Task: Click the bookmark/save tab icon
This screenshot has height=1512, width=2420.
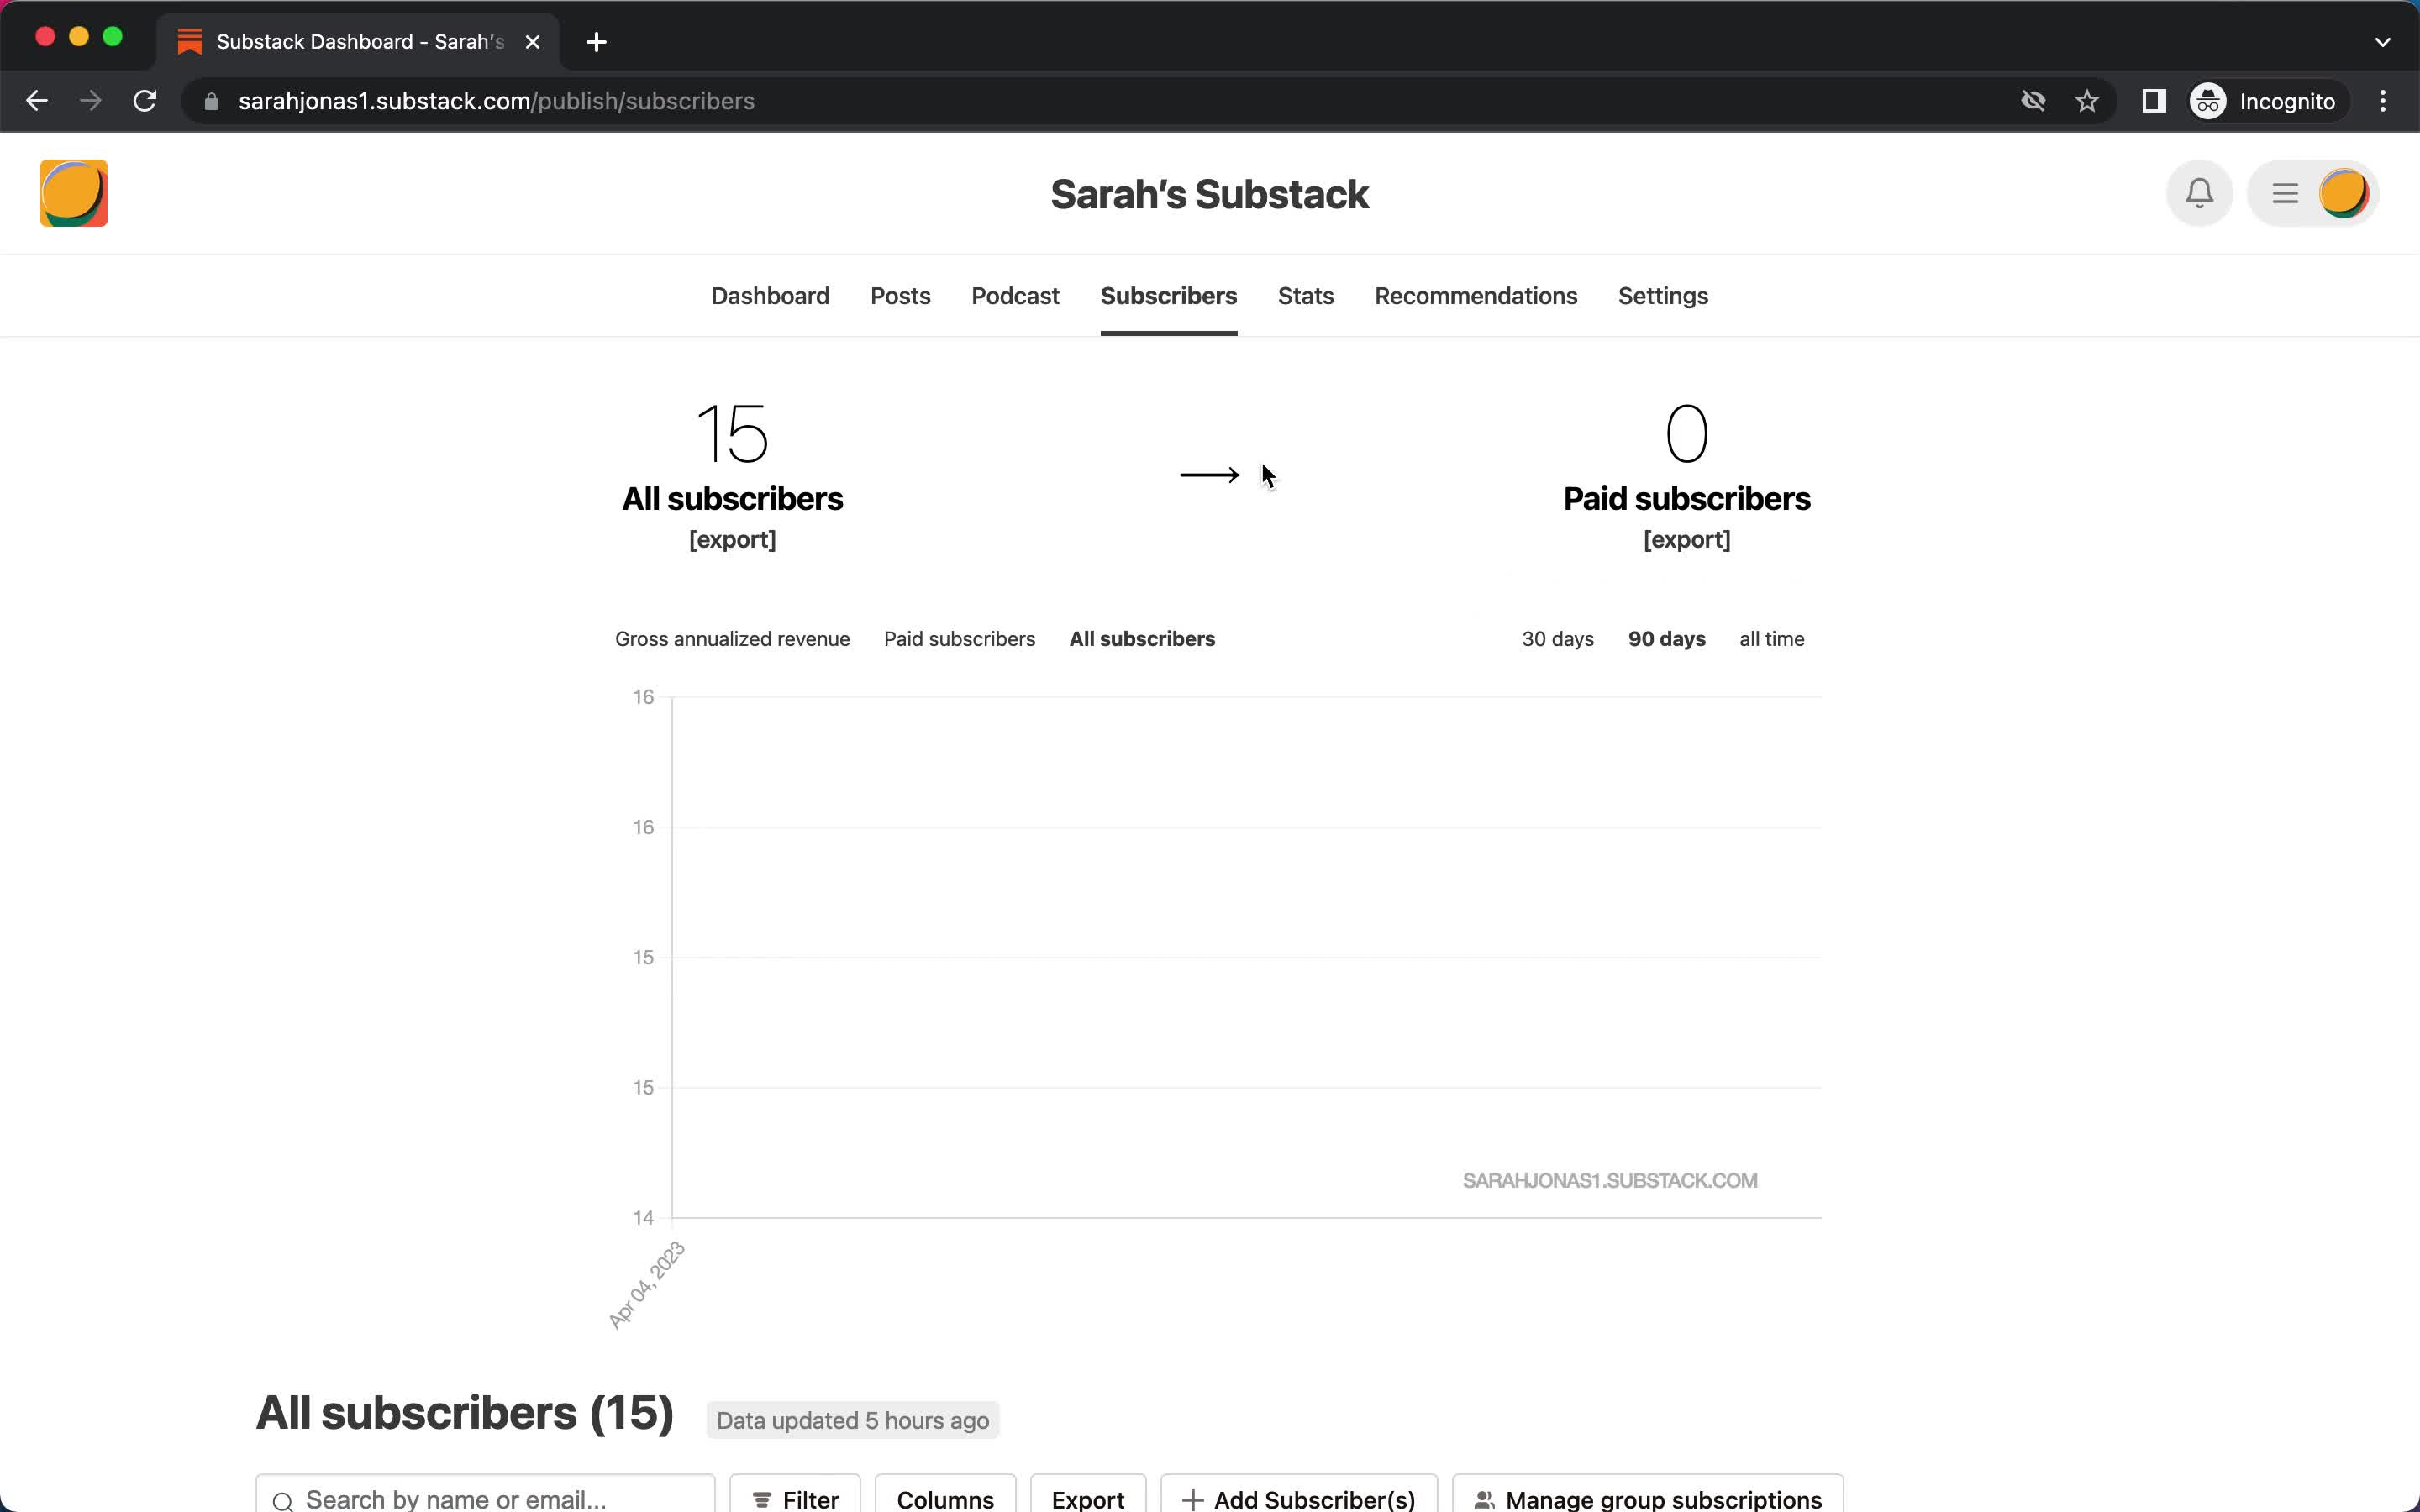Action: pyautogui.click(x=2087, y=101)
